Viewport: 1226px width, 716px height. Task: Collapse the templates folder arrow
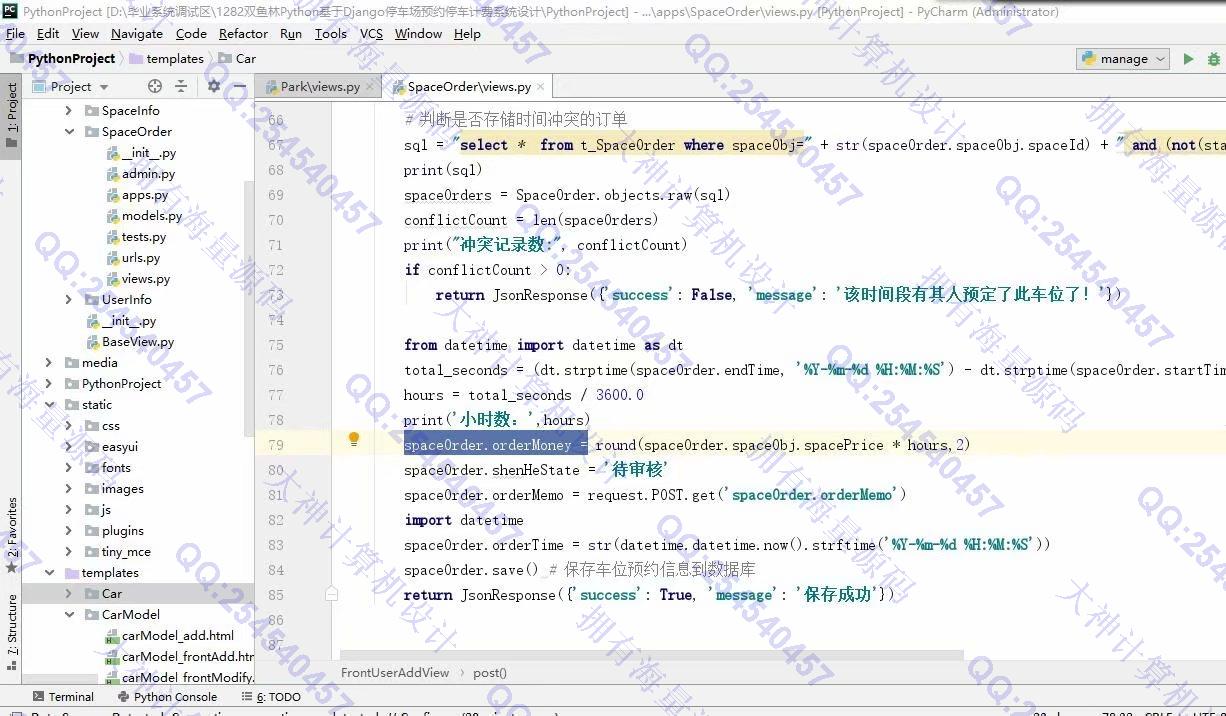pos(49,573)
